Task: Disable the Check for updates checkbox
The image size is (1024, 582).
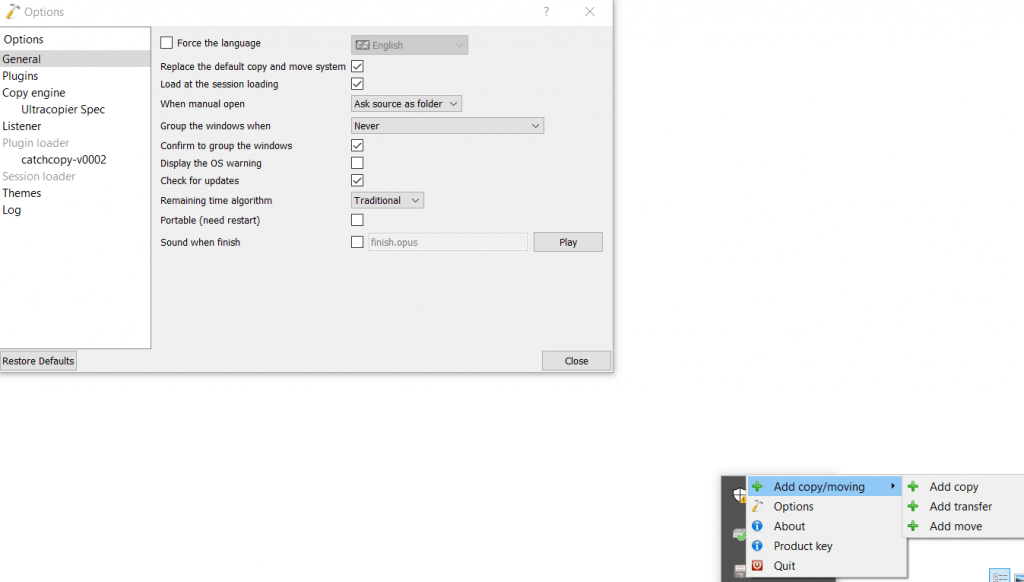Action: [357, 180]
